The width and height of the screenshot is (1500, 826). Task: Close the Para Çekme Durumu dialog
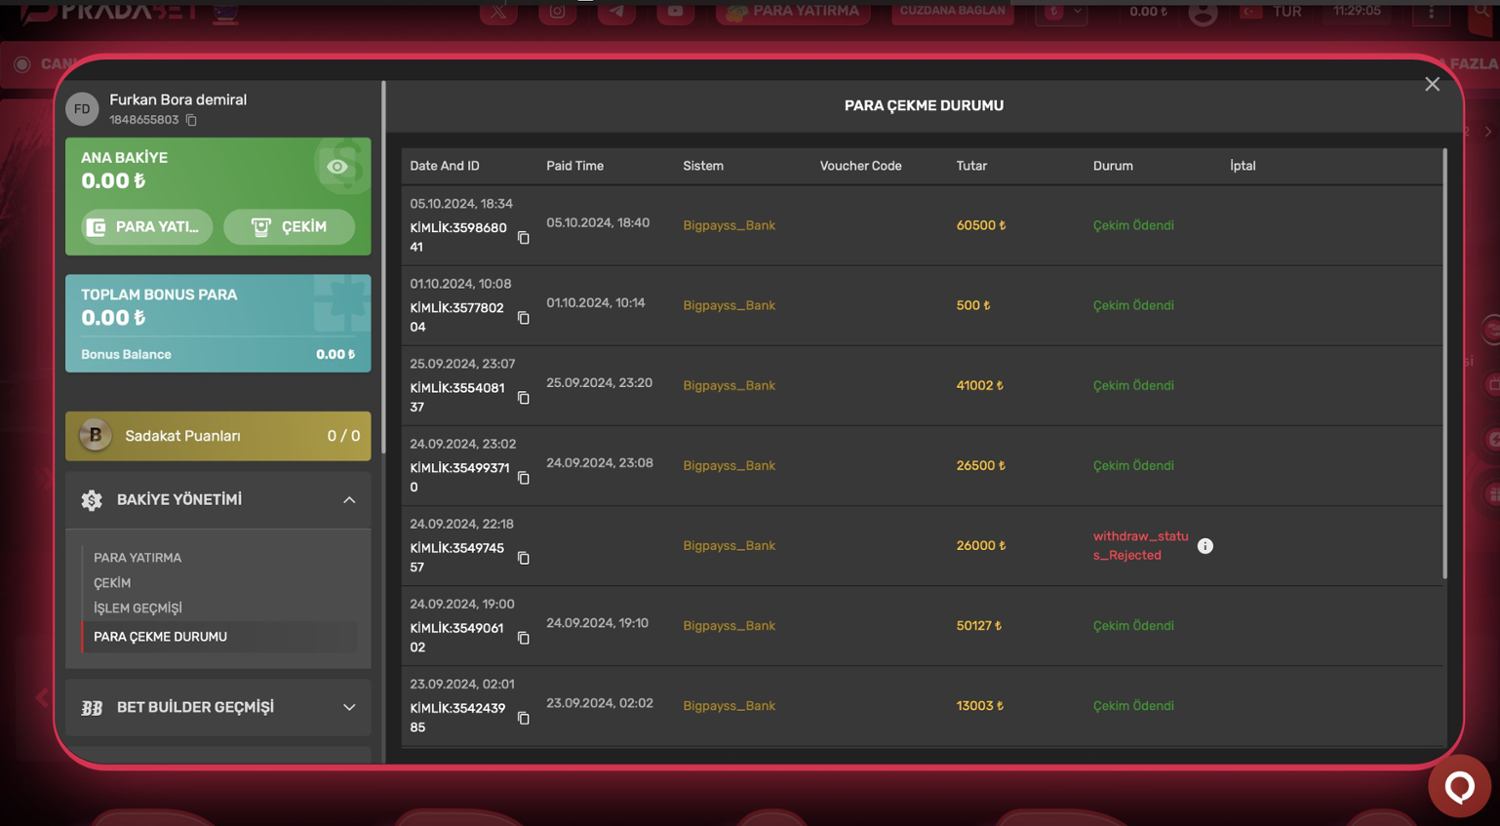1432,85
